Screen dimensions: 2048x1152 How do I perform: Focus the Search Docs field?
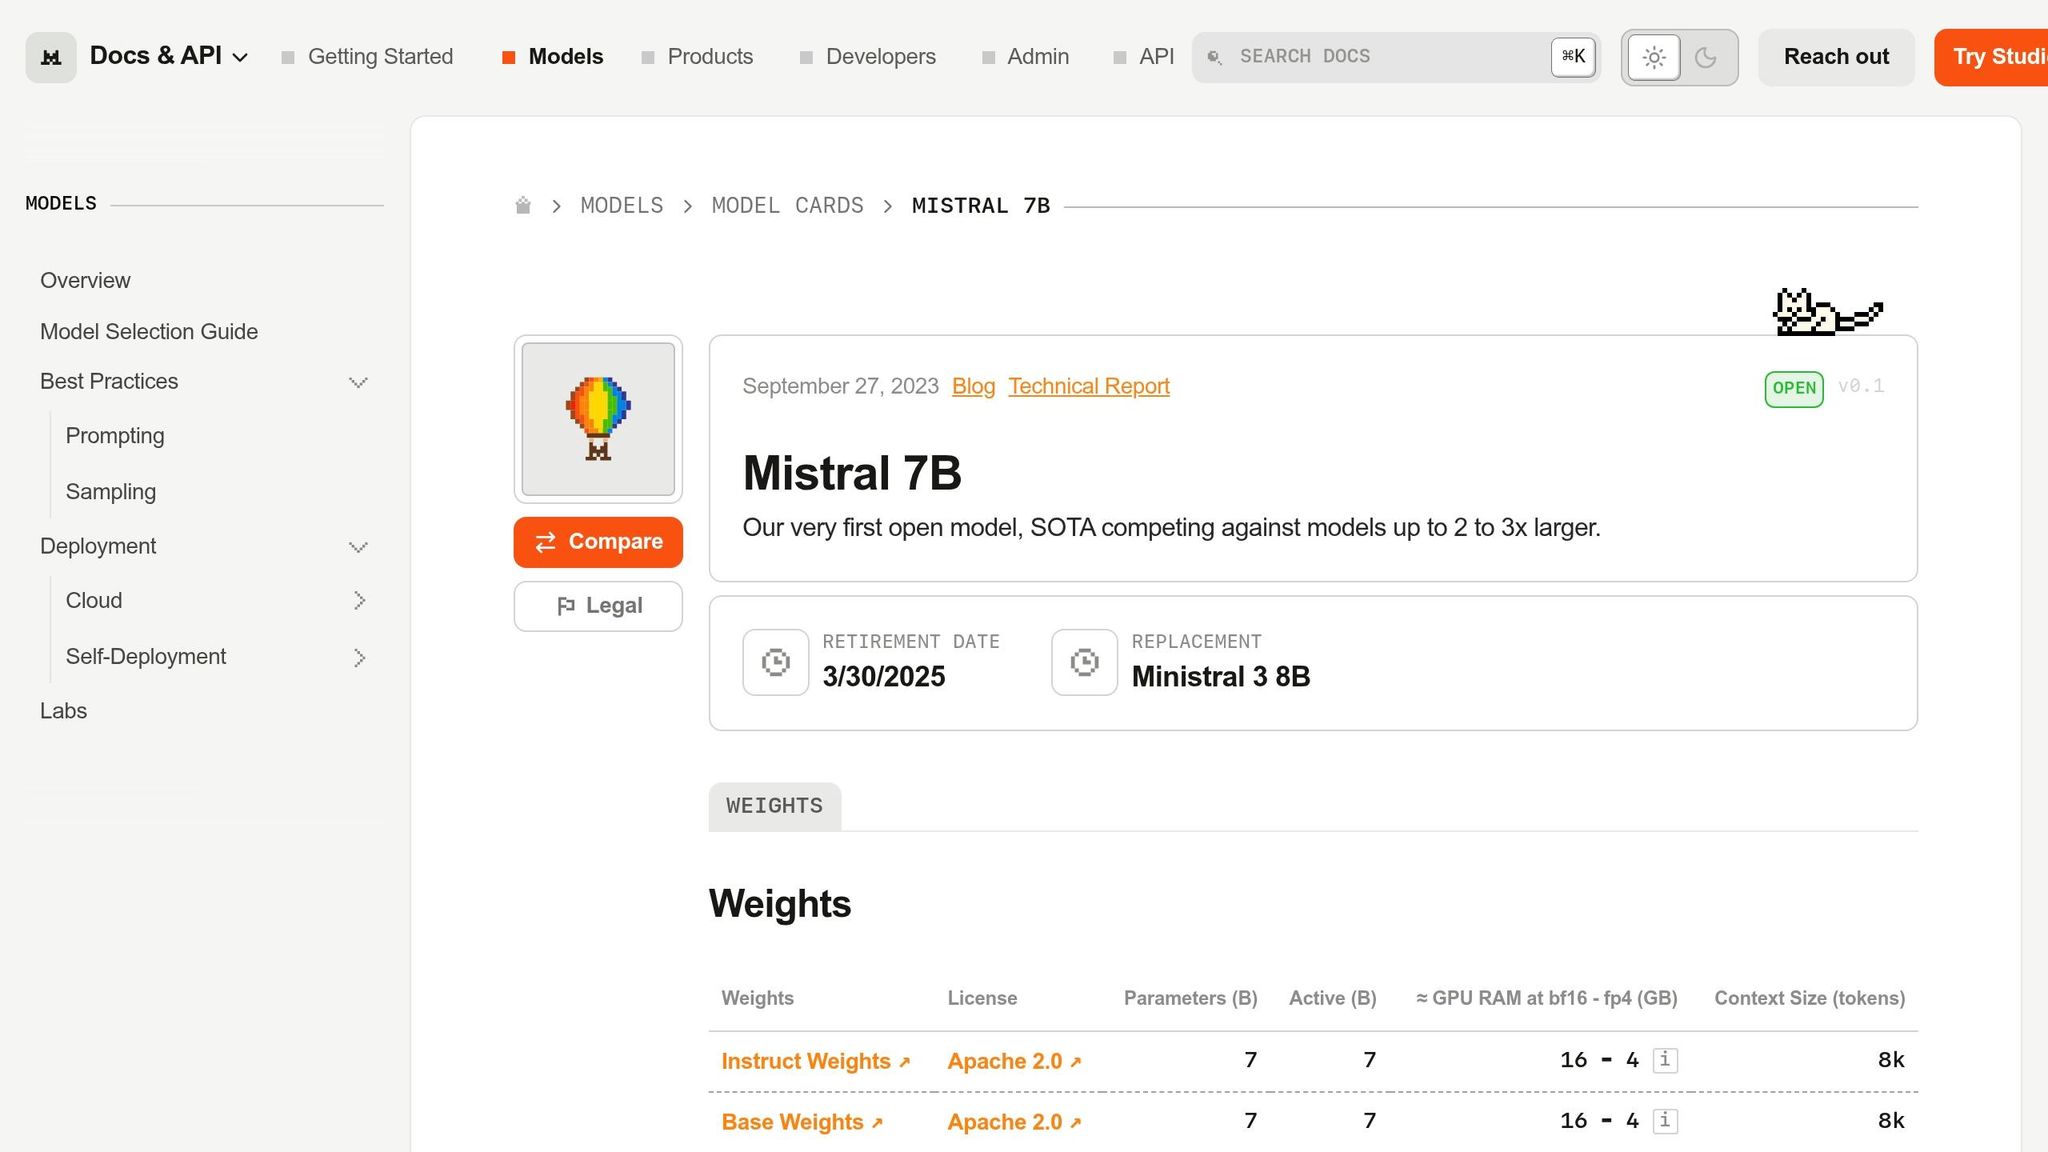(x=1396, y=57)
